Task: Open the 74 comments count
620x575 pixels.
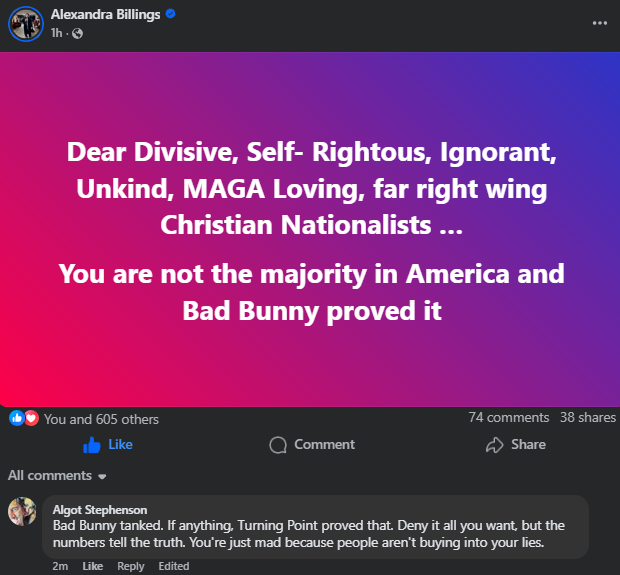Action: tap(509, 417)
